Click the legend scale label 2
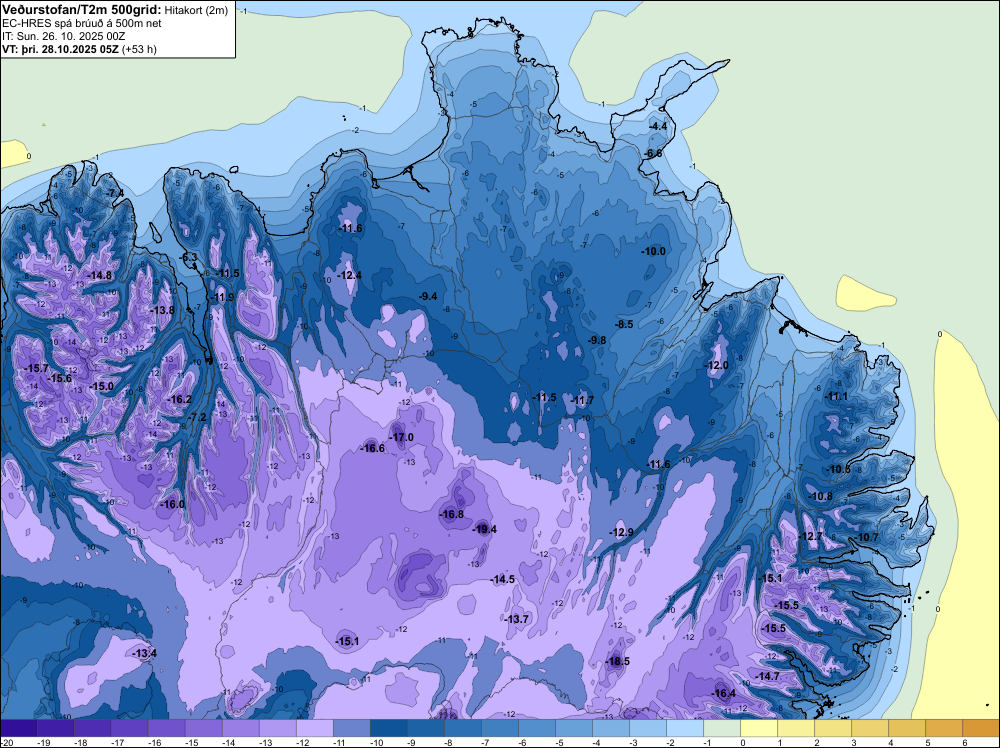This screenshot has height=748, width=1000. (817, 742)
